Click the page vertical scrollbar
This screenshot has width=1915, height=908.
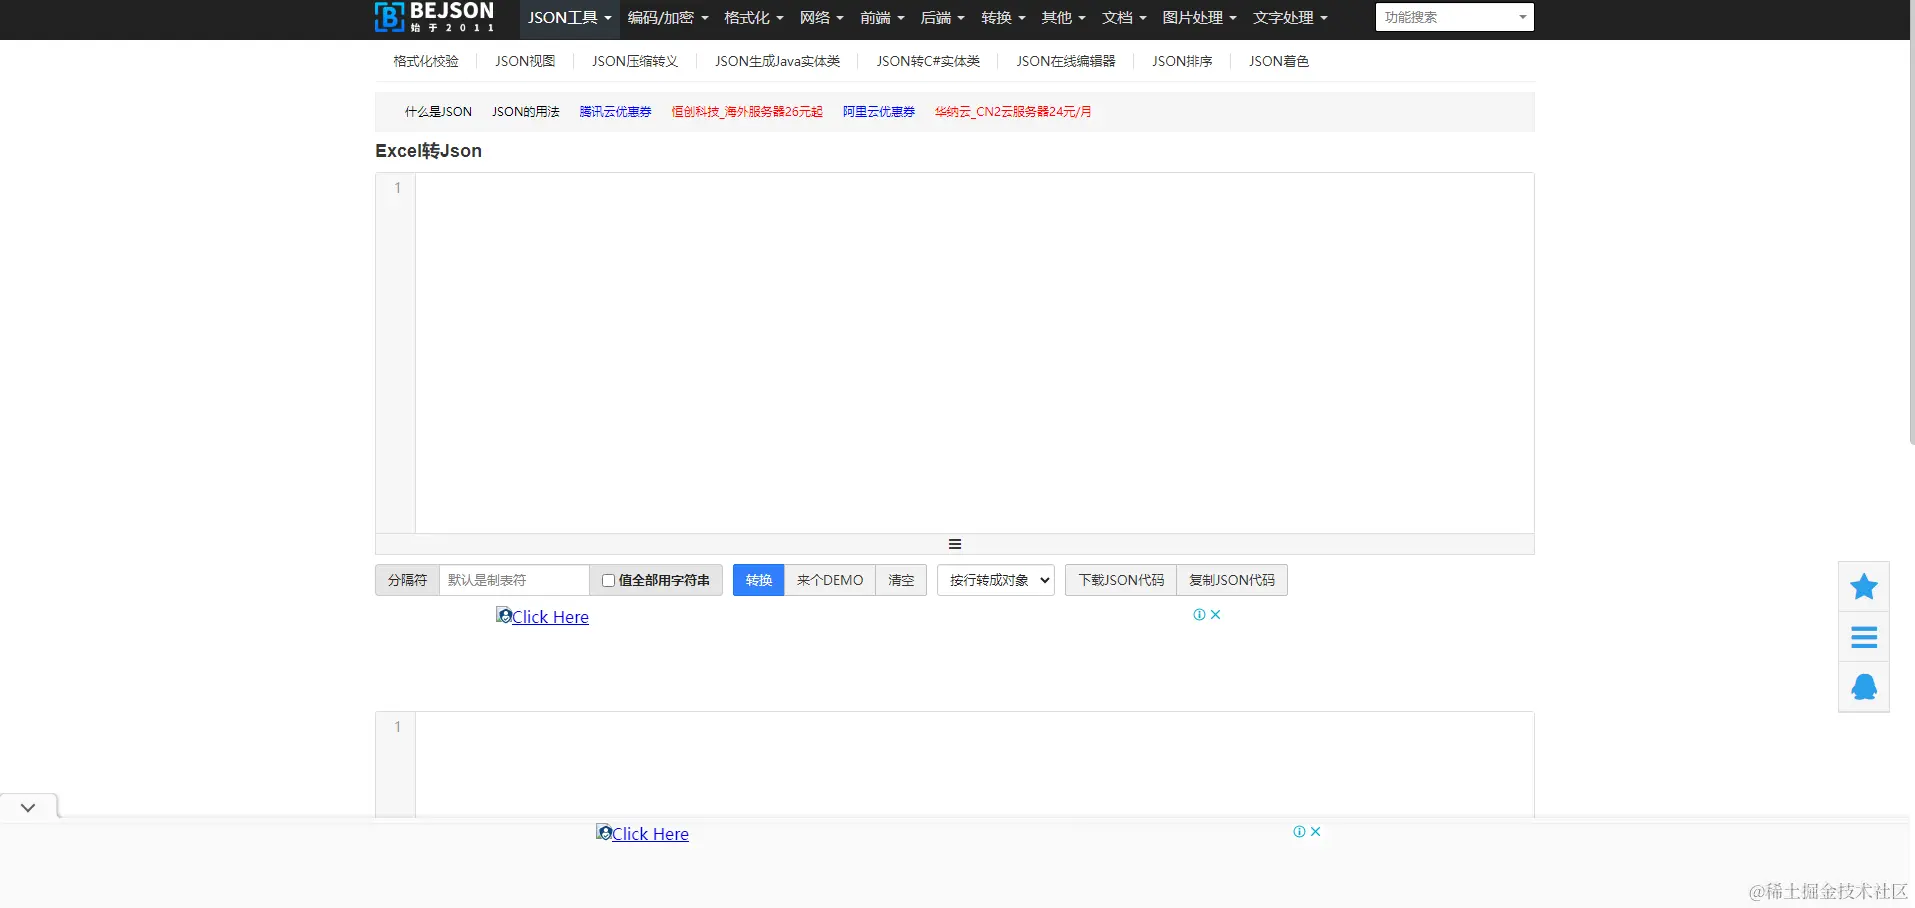pos(1911,222)
